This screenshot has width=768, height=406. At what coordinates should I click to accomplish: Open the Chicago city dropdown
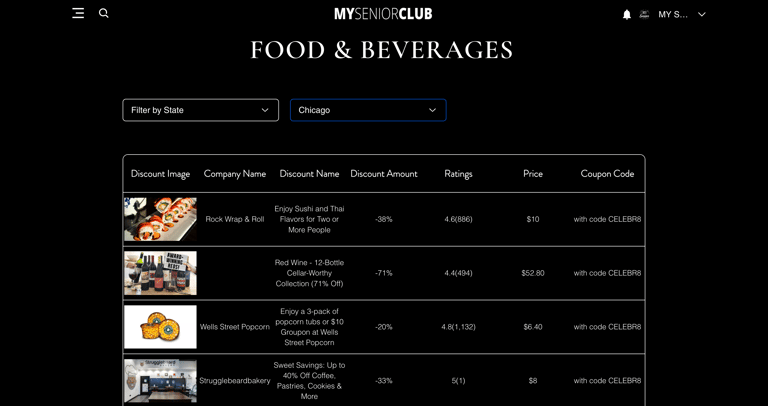coord(368,110)
